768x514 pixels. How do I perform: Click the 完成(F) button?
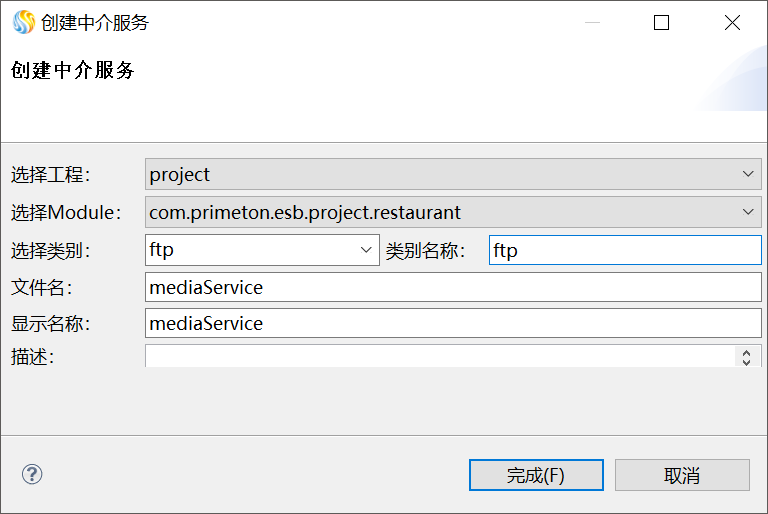tap(536, 475)
